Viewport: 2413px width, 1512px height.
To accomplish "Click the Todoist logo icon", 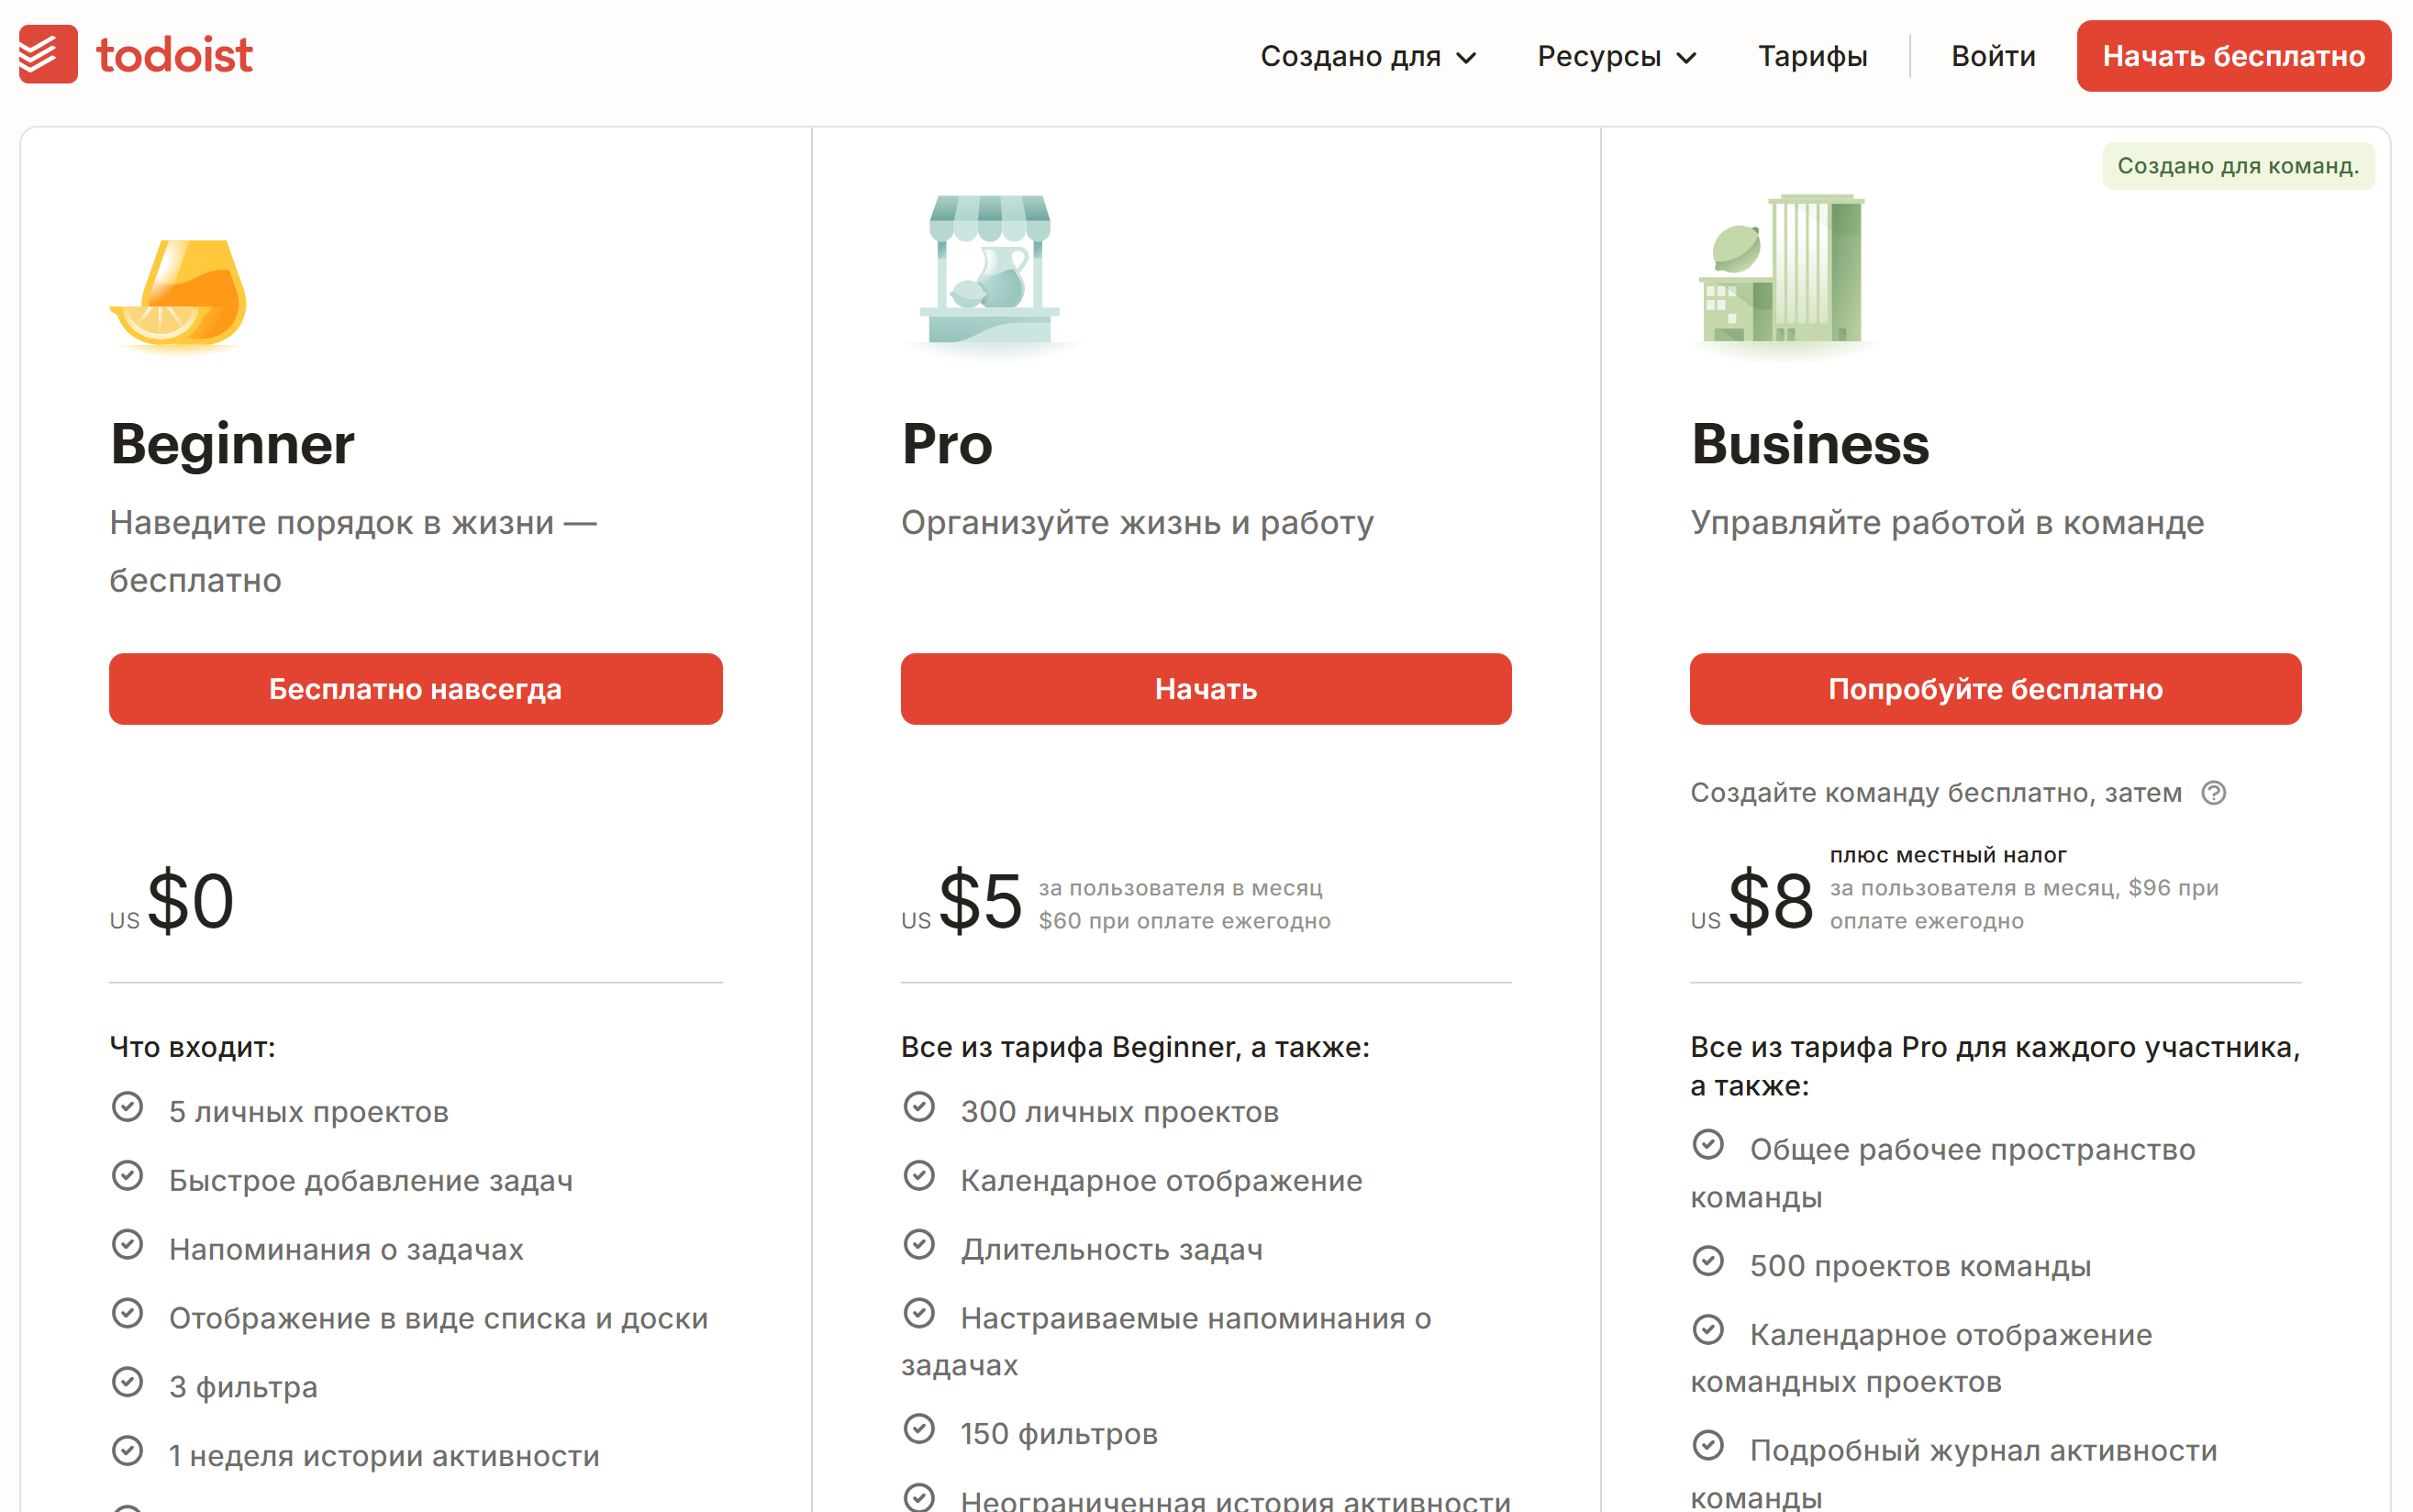I will (x=47, y=55).
